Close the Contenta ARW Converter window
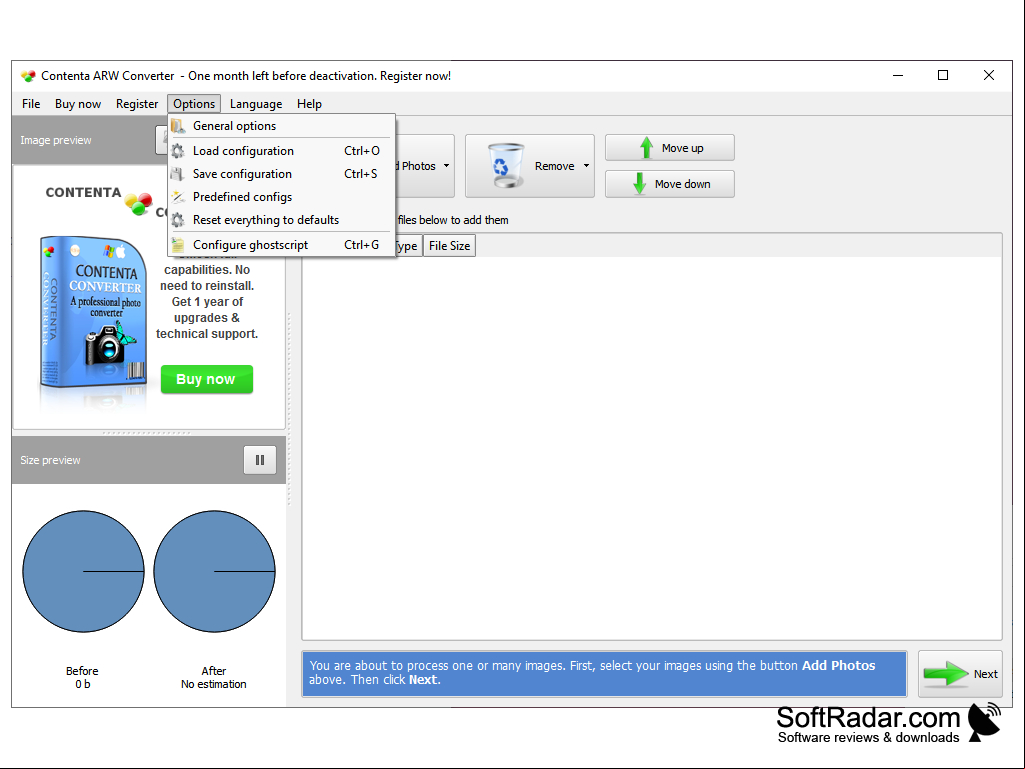The height and width of the screenshot is (769, 1025). [989, 75]
